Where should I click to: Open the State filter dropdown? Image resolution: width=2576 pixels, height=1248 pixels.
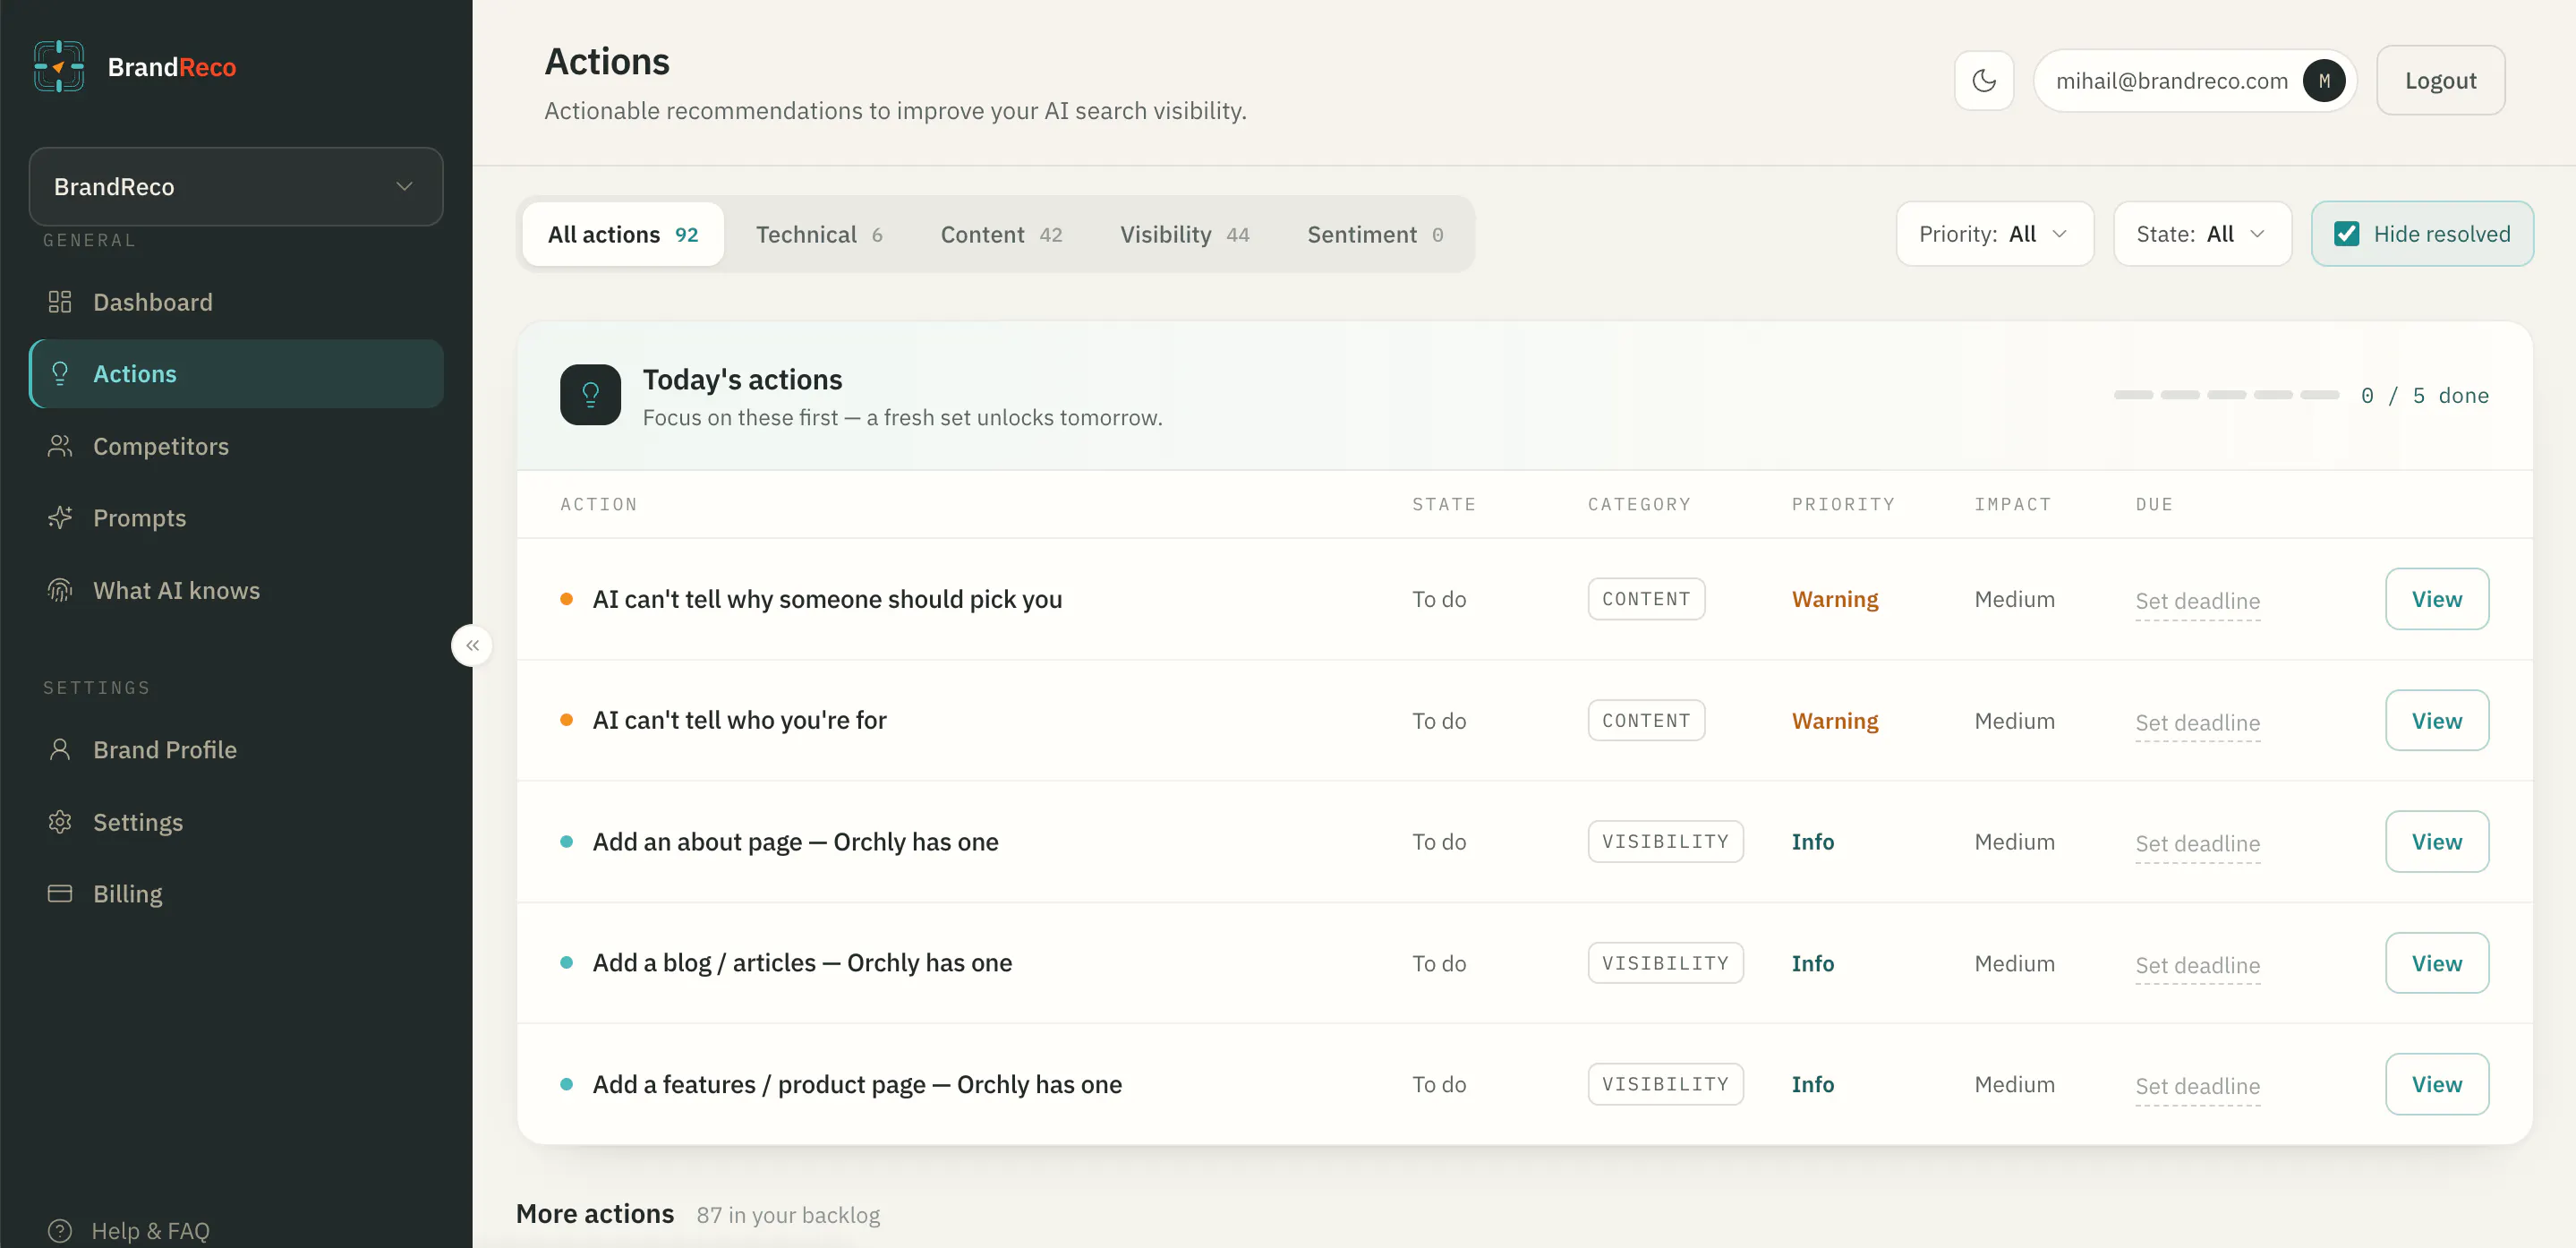point(2202,234)
